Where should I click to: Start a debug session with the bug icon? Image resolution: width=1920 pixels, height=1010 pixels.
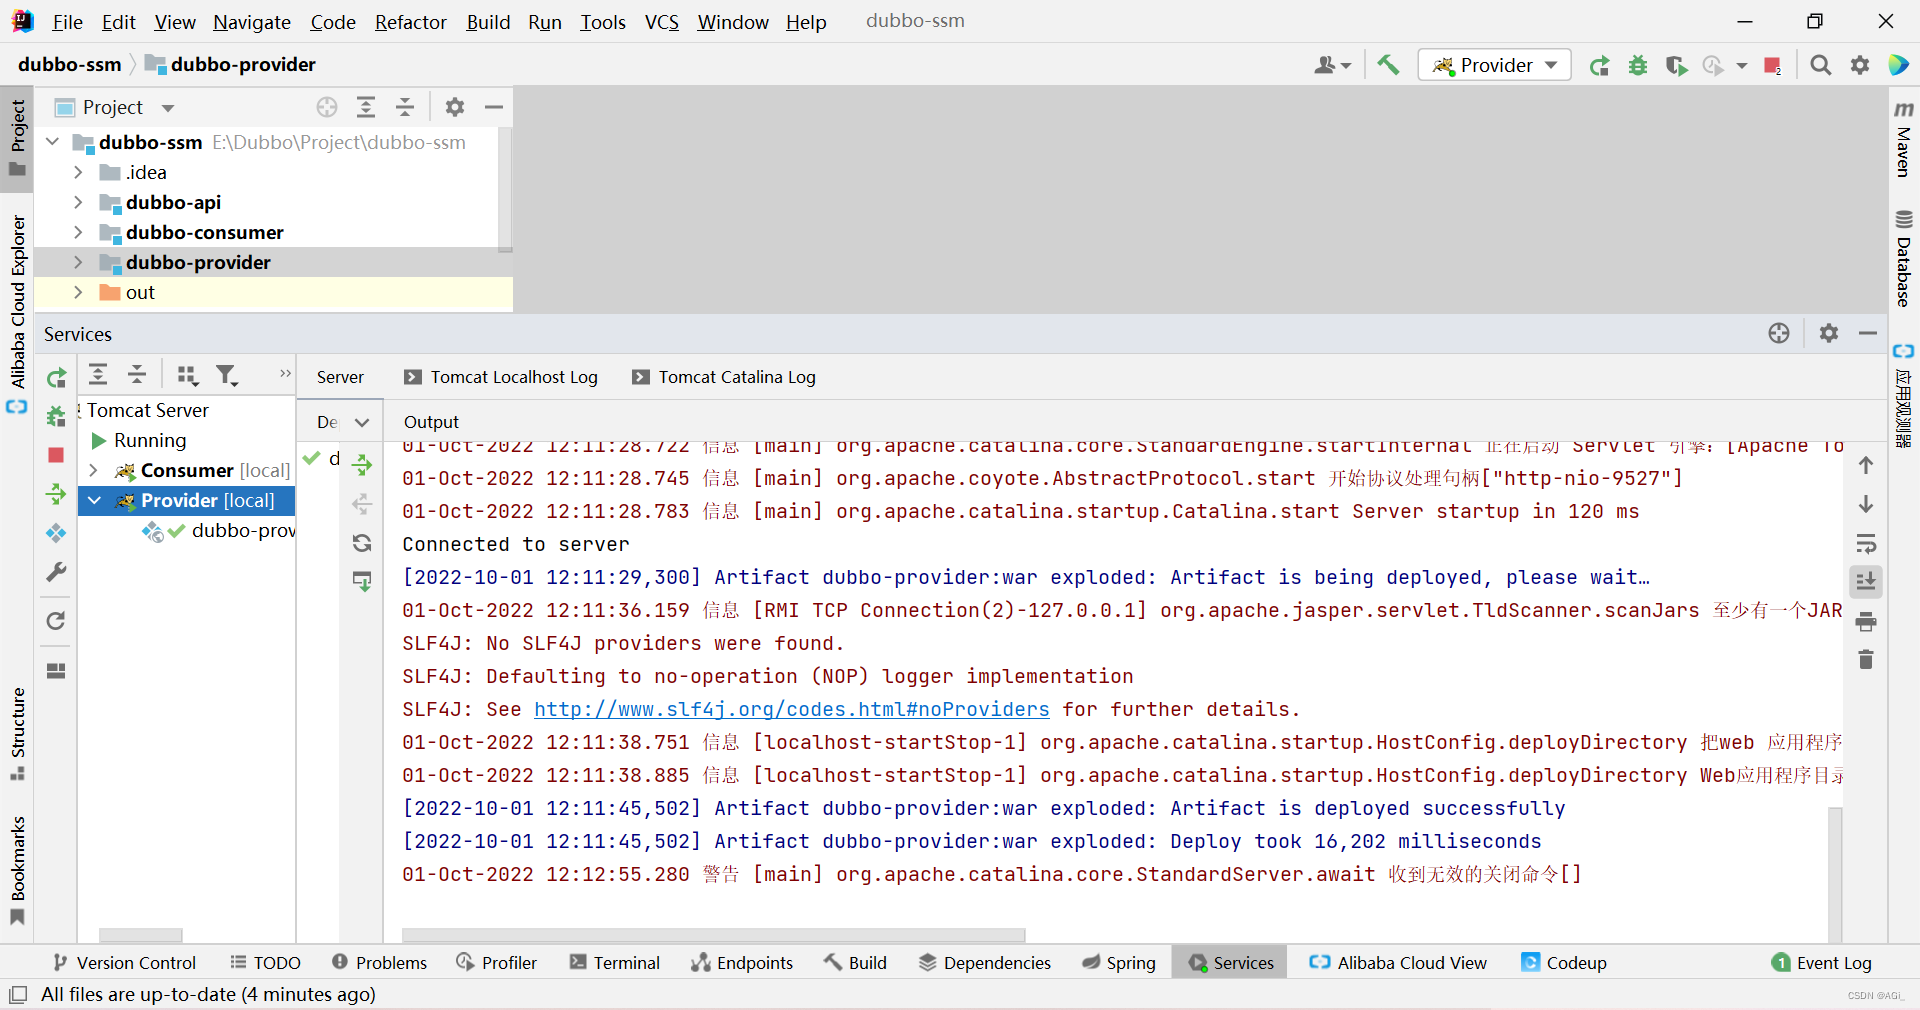1638,64
